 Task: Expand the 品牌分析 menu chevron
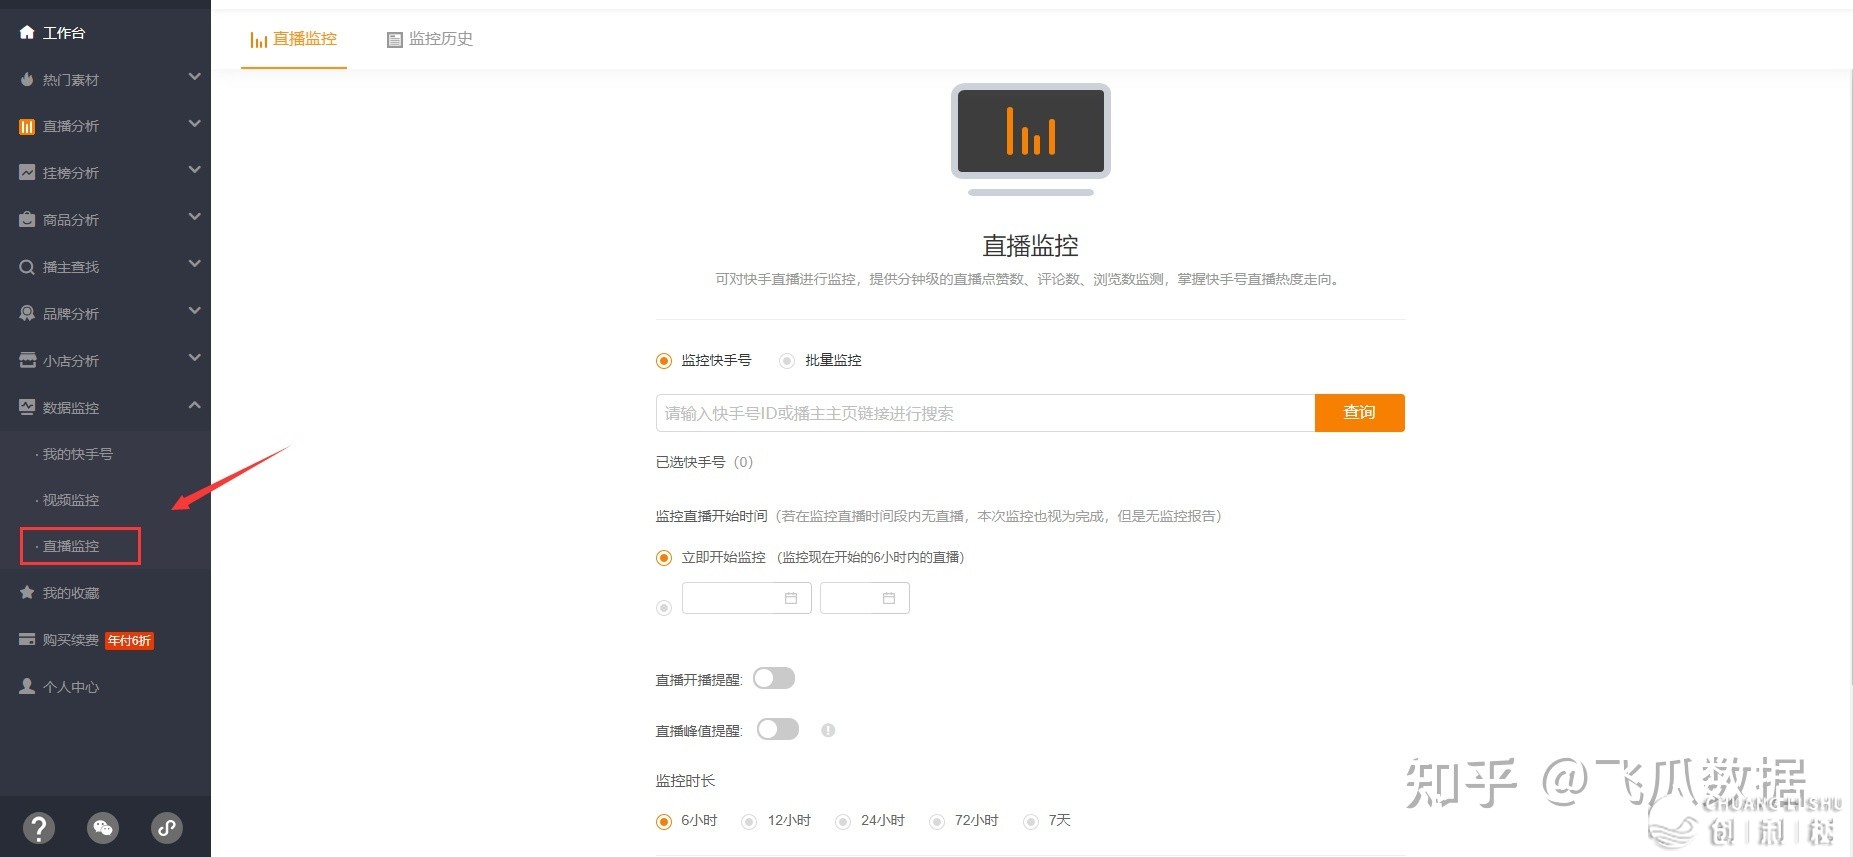(x=195, y=311)
